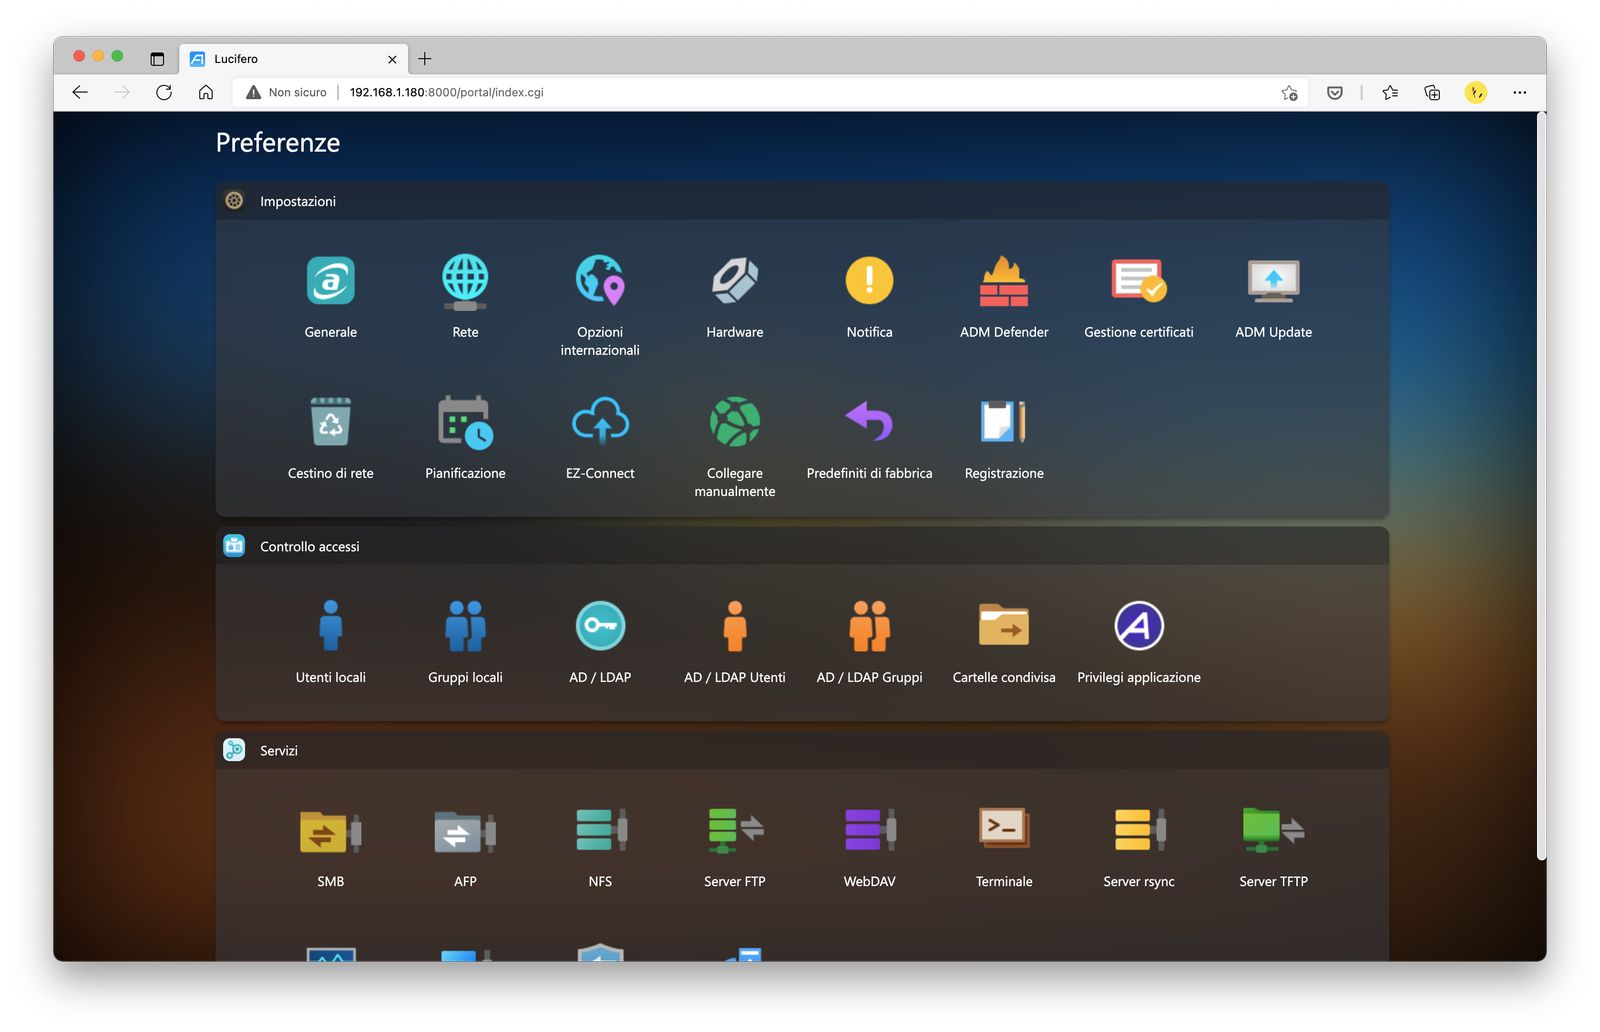
Task: Add this page to favorites
Action: (1289, 92)
